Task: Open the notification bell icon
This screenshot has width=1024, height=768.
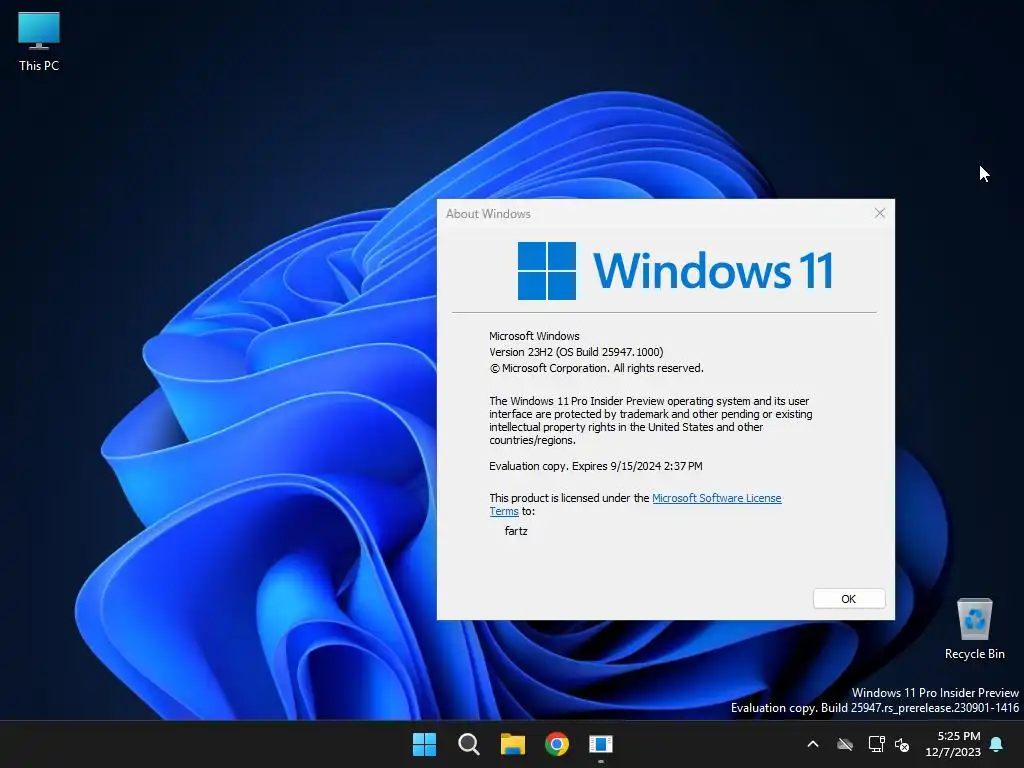Action: pyautogui.click(x=997, y=744)
